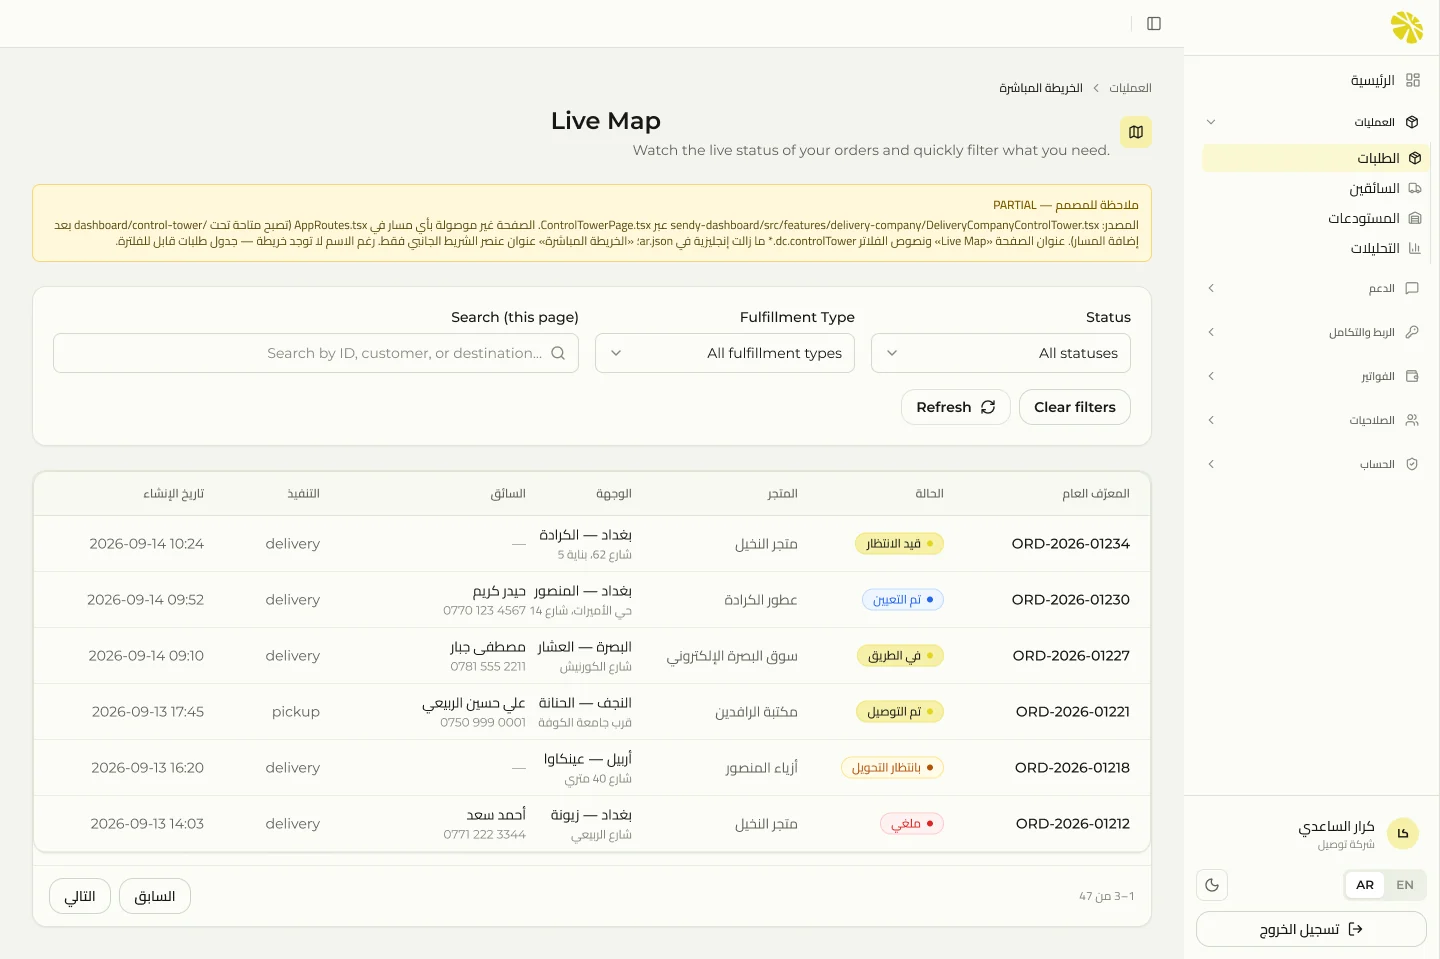This screenshot has height=959, width=1440.
Task: Click the Clear filters button
Action: [x=1075, y=407]
